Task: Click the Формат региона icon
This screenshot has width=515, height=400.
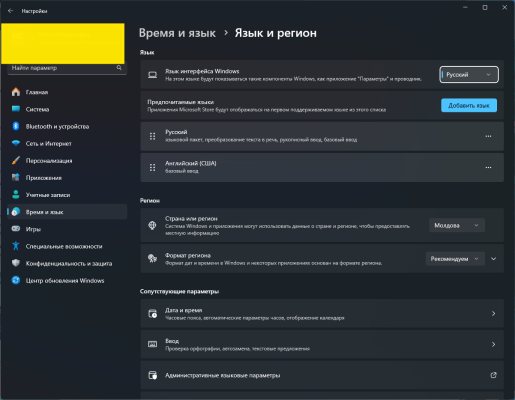Action: 152,258
